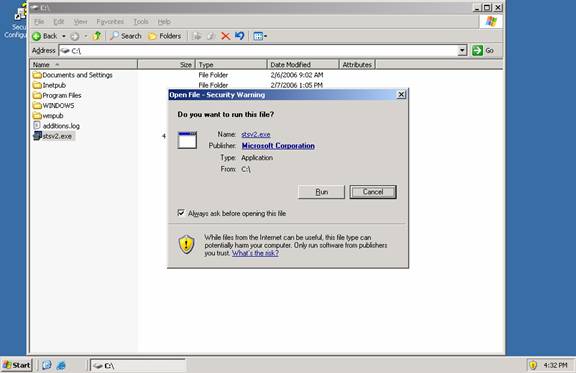Launch Internet Explorer from quick launch
Screen dimensions: 576x373
point(61,365)
